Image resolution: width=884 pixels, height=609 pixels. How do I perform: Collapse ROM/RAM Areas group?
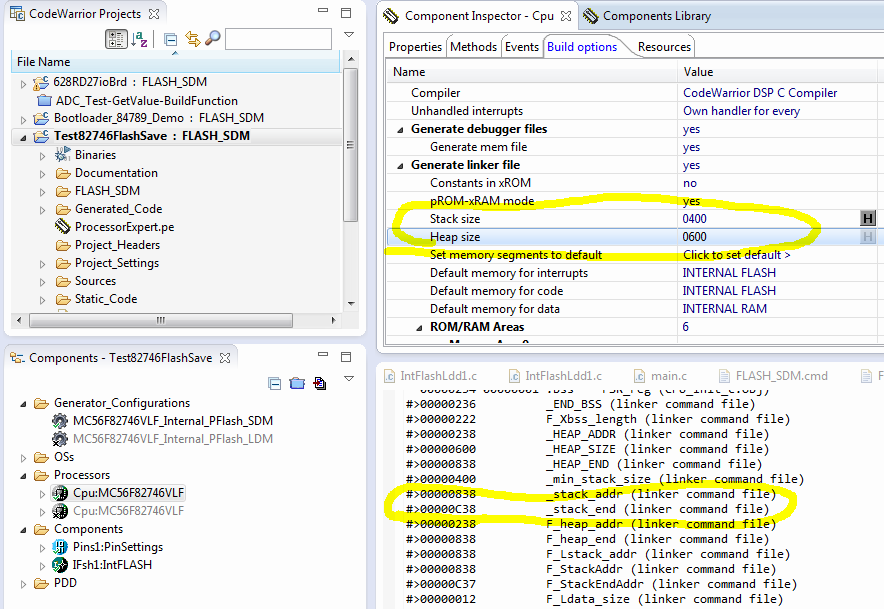tap(419, 328)
